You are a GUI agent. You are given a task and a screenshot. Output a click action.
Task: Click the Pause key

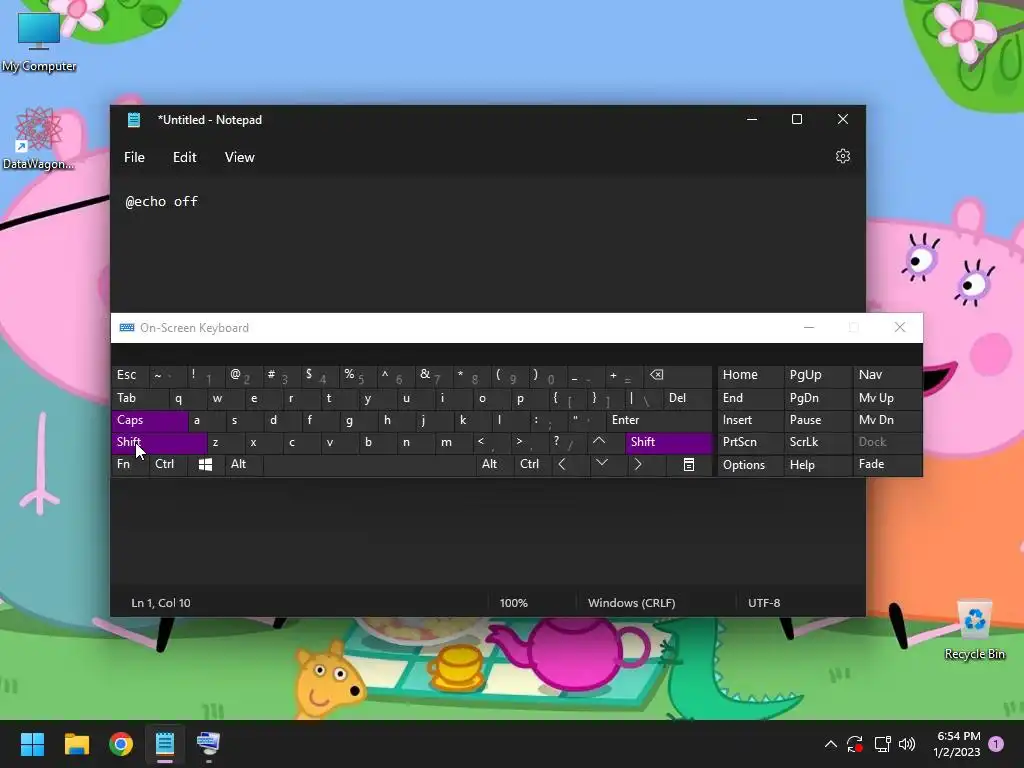click(x=817, y=421)
